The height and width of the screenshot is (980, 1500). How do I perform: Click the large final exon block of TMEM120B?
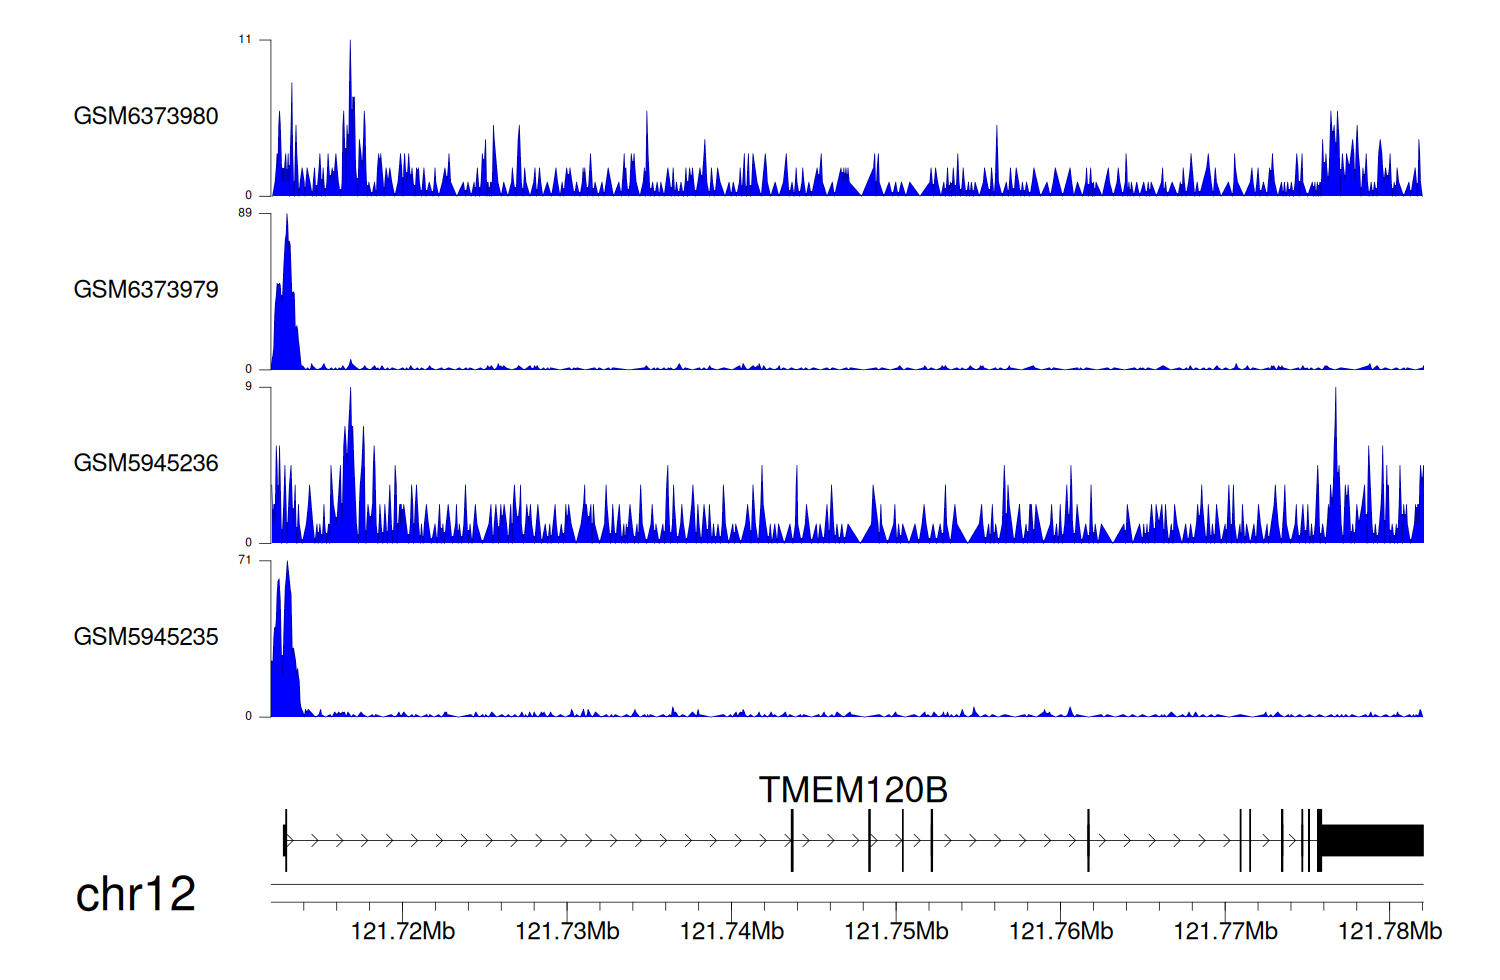tap(1372, 840)
